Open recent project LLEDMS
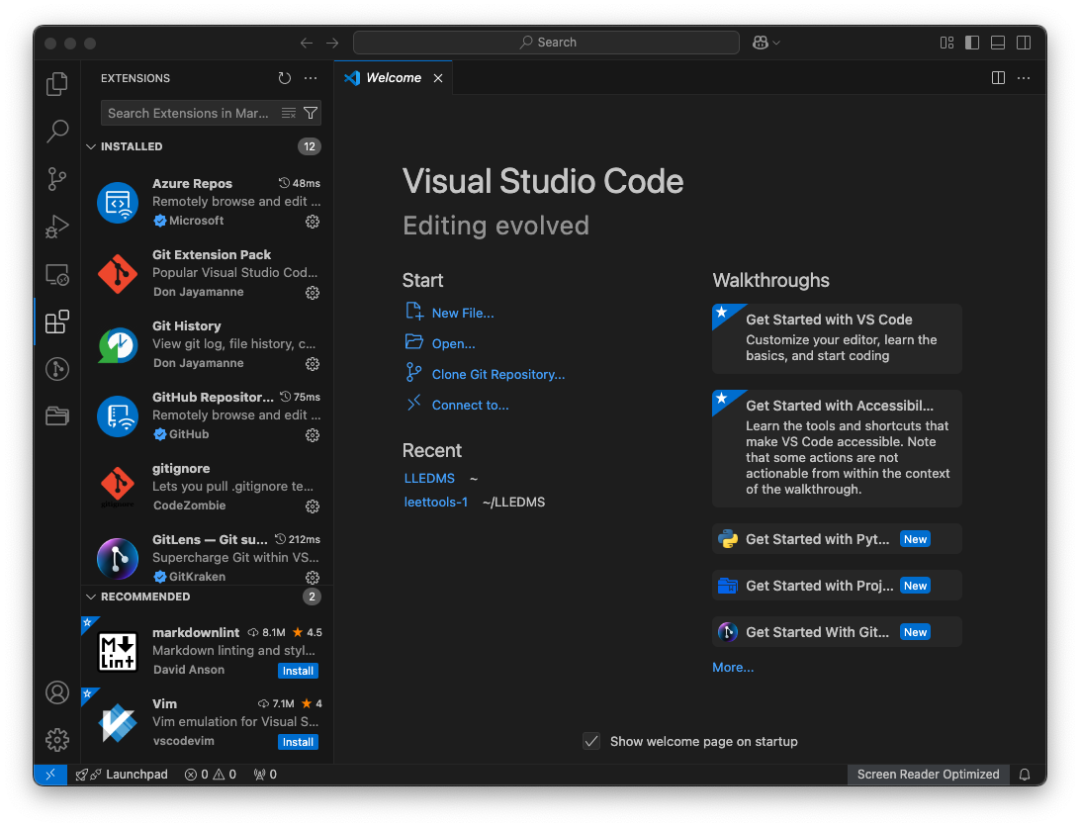Viewport: 1080px width, 827px height. [x=429, y=479]
